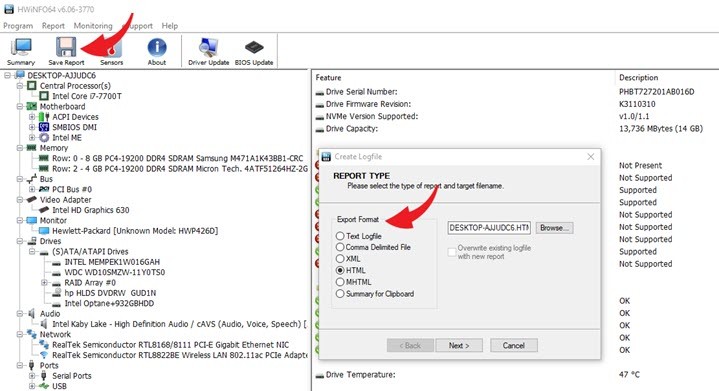
Task: Open the Report menu
Action: (53, 26)
